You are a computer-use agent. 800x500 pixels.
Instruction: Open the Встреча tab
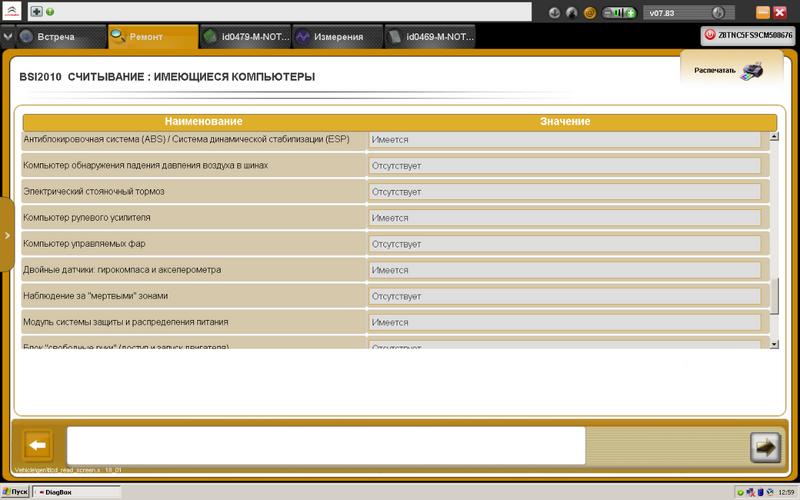55,37
